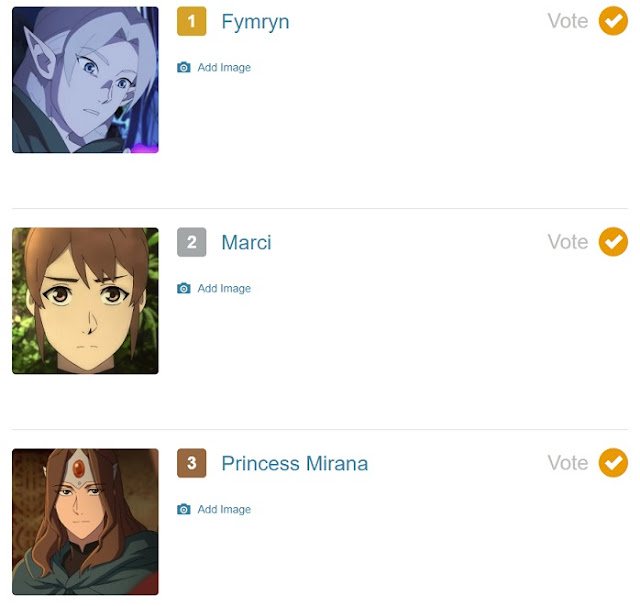Image resolution: width=640 pixels, height=606 pixels.
Task: Toggle the vote checkmark for Fymryn
Action: 613,21
